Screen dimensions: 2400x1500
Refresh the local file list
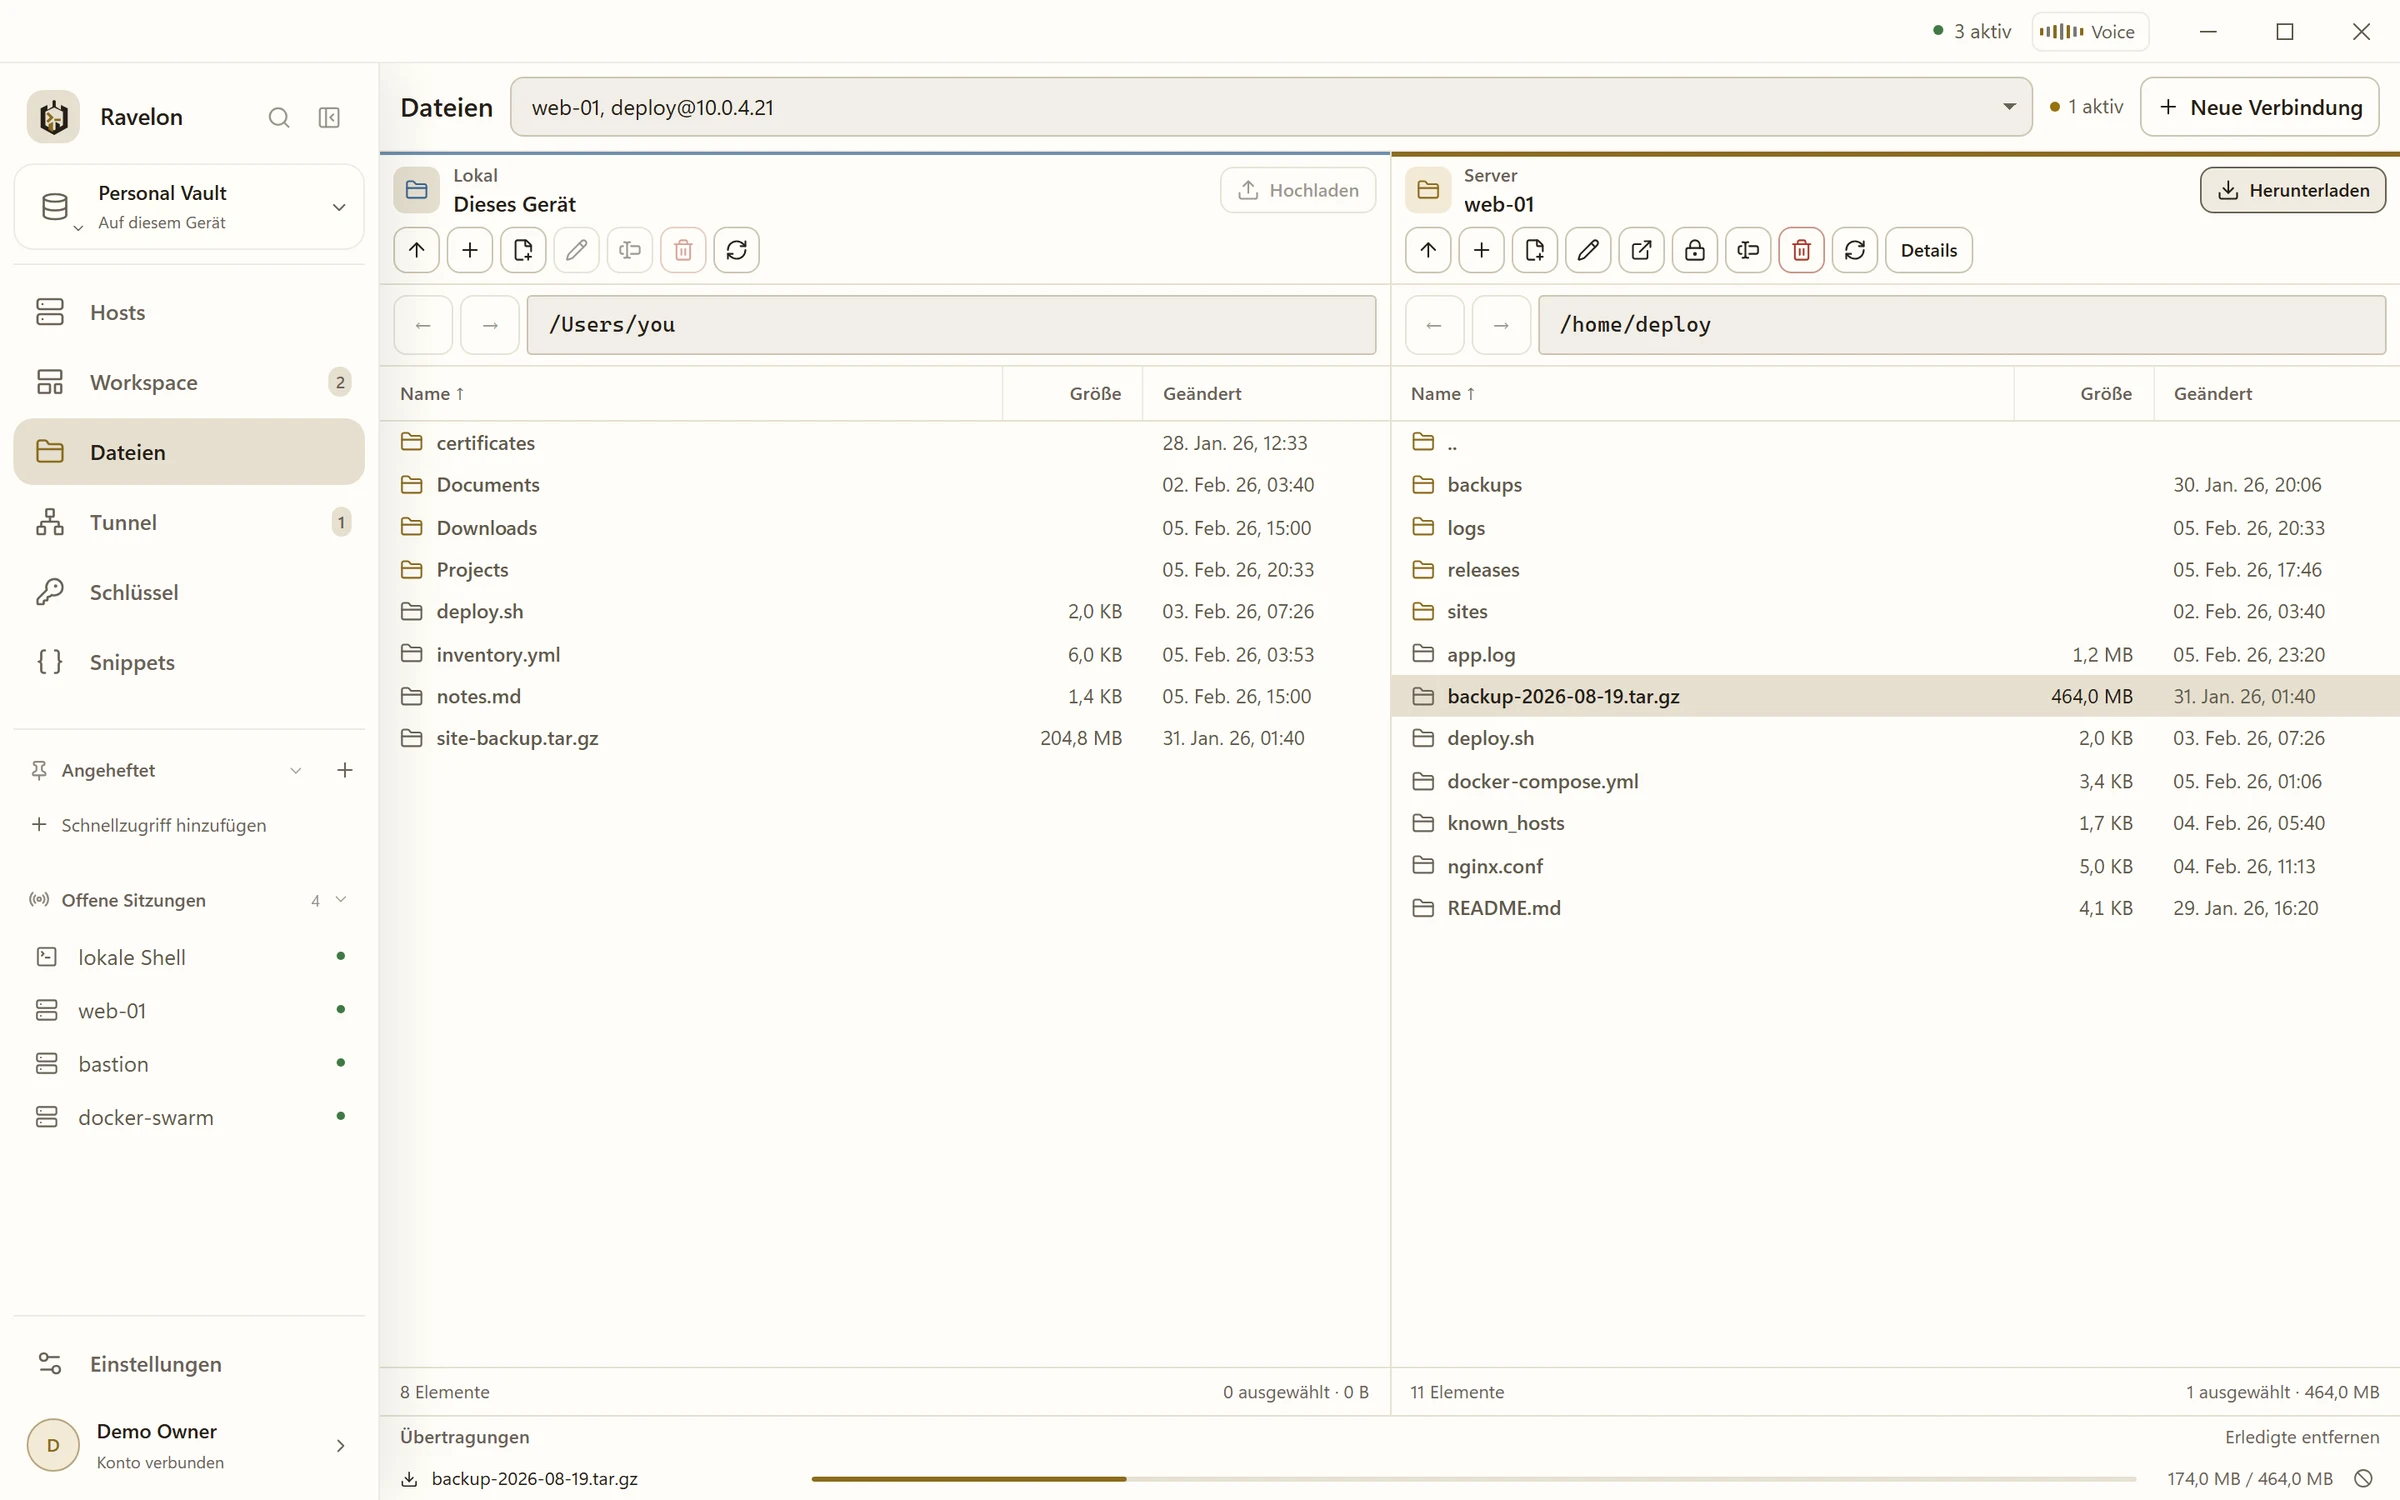coord(737,250)
